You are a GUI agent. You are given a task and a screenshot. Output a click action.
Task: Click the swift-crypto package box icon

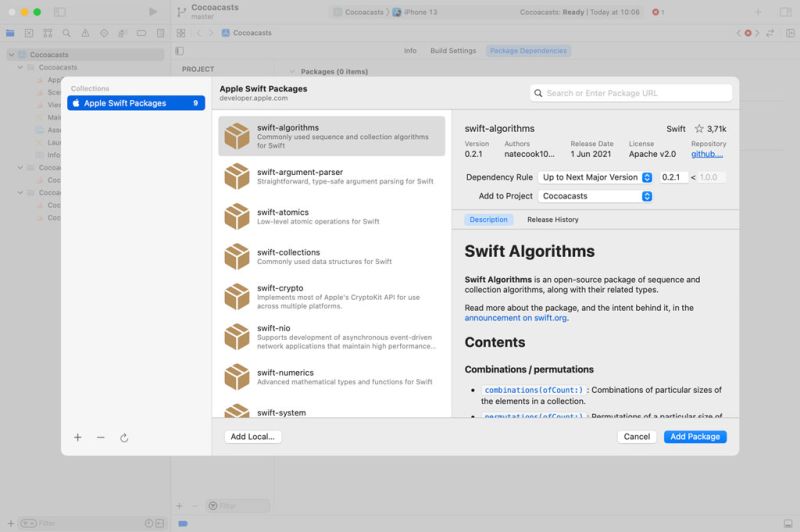coord(237,297)
